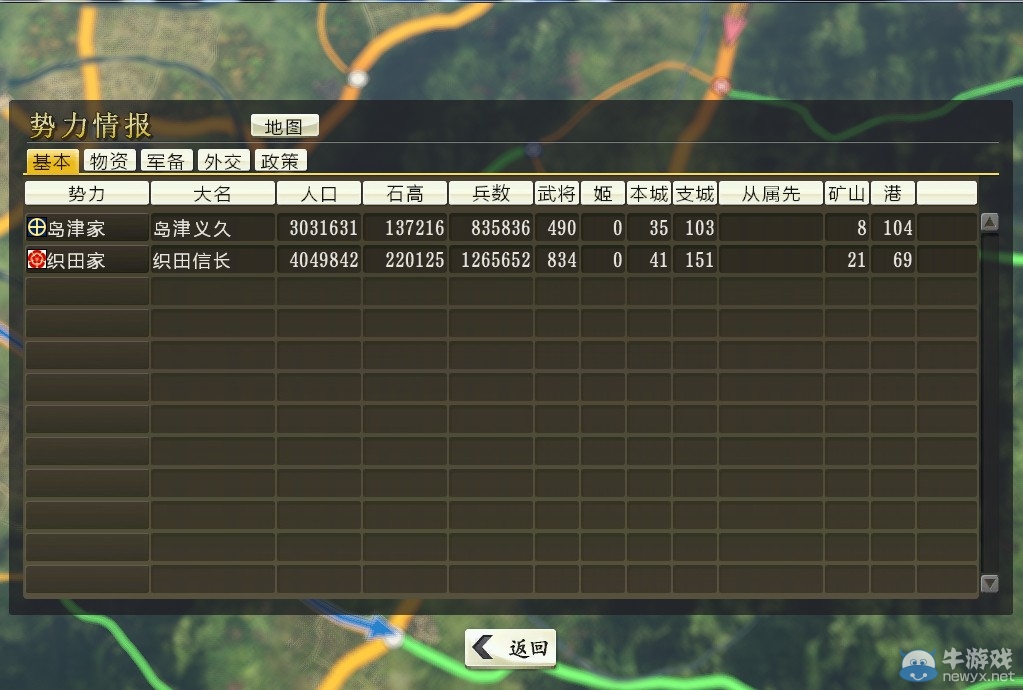1023x690 pixels.
Task: Select the 织田家 row
Action: pos(501,260)
